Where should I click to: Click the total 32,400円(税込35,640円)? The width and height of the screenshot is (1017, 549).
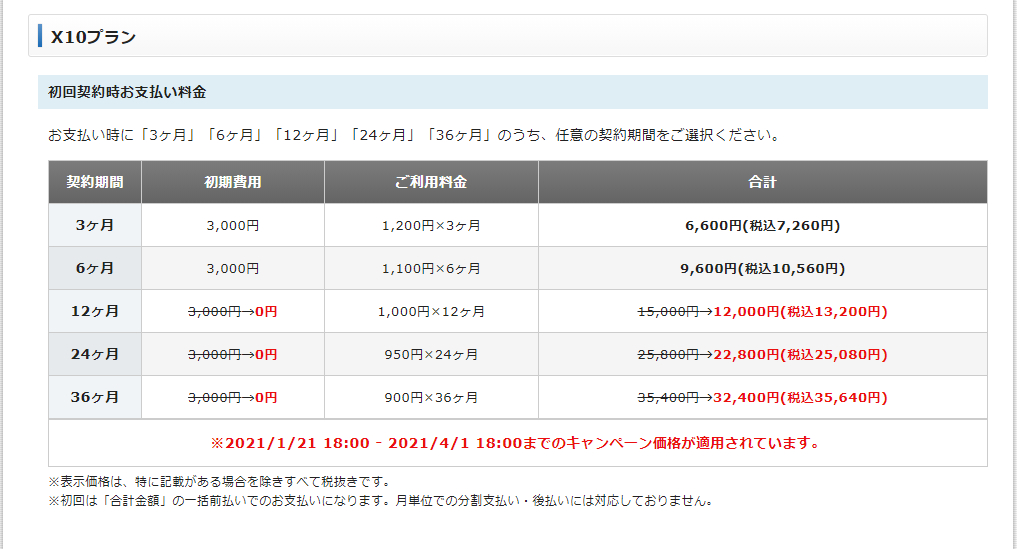(x=800, y=397)
